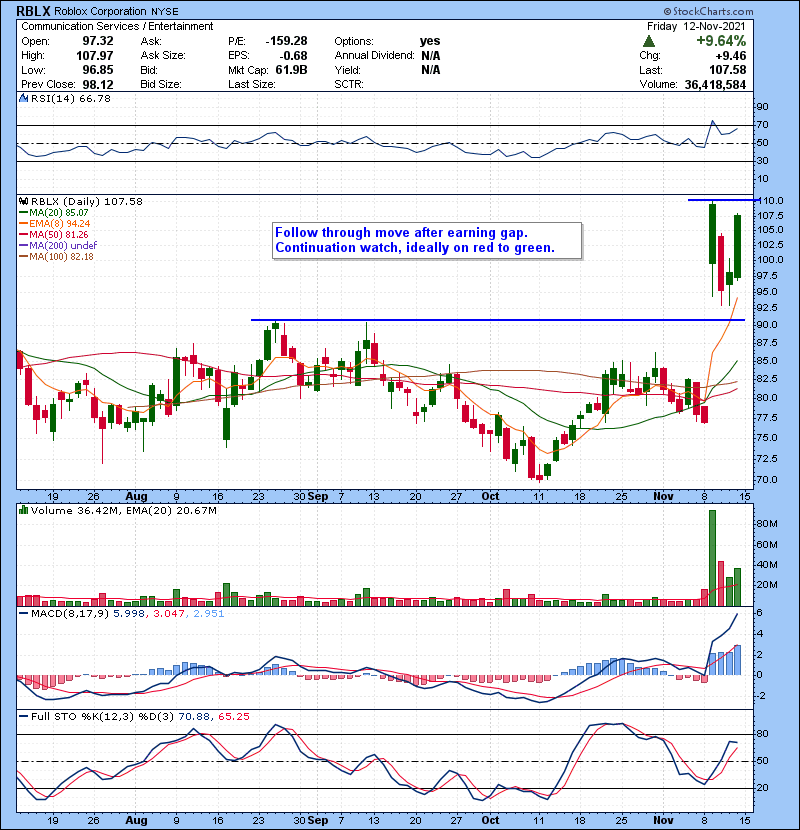Click the Oct label under the price chart
The image size is (800, 830).
pos(490,497)
